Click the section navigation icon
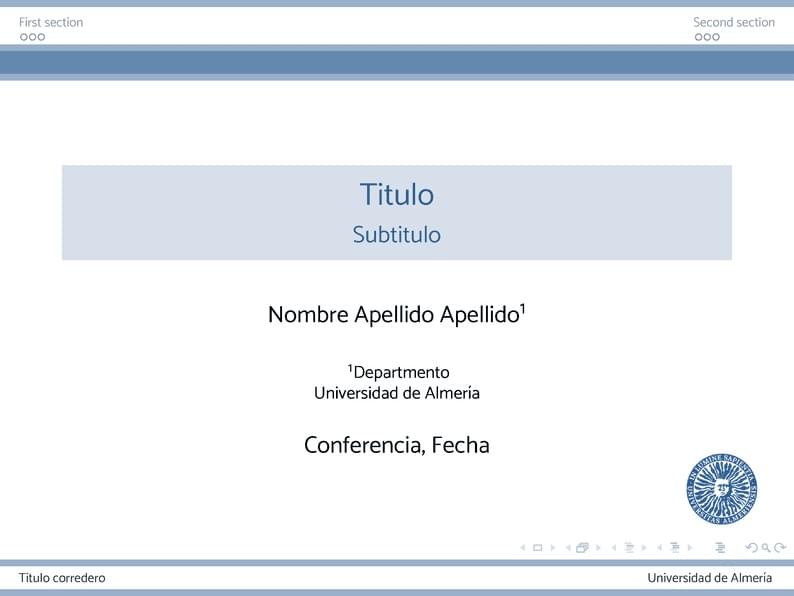 pyautogui.click(x=675, y=548)
